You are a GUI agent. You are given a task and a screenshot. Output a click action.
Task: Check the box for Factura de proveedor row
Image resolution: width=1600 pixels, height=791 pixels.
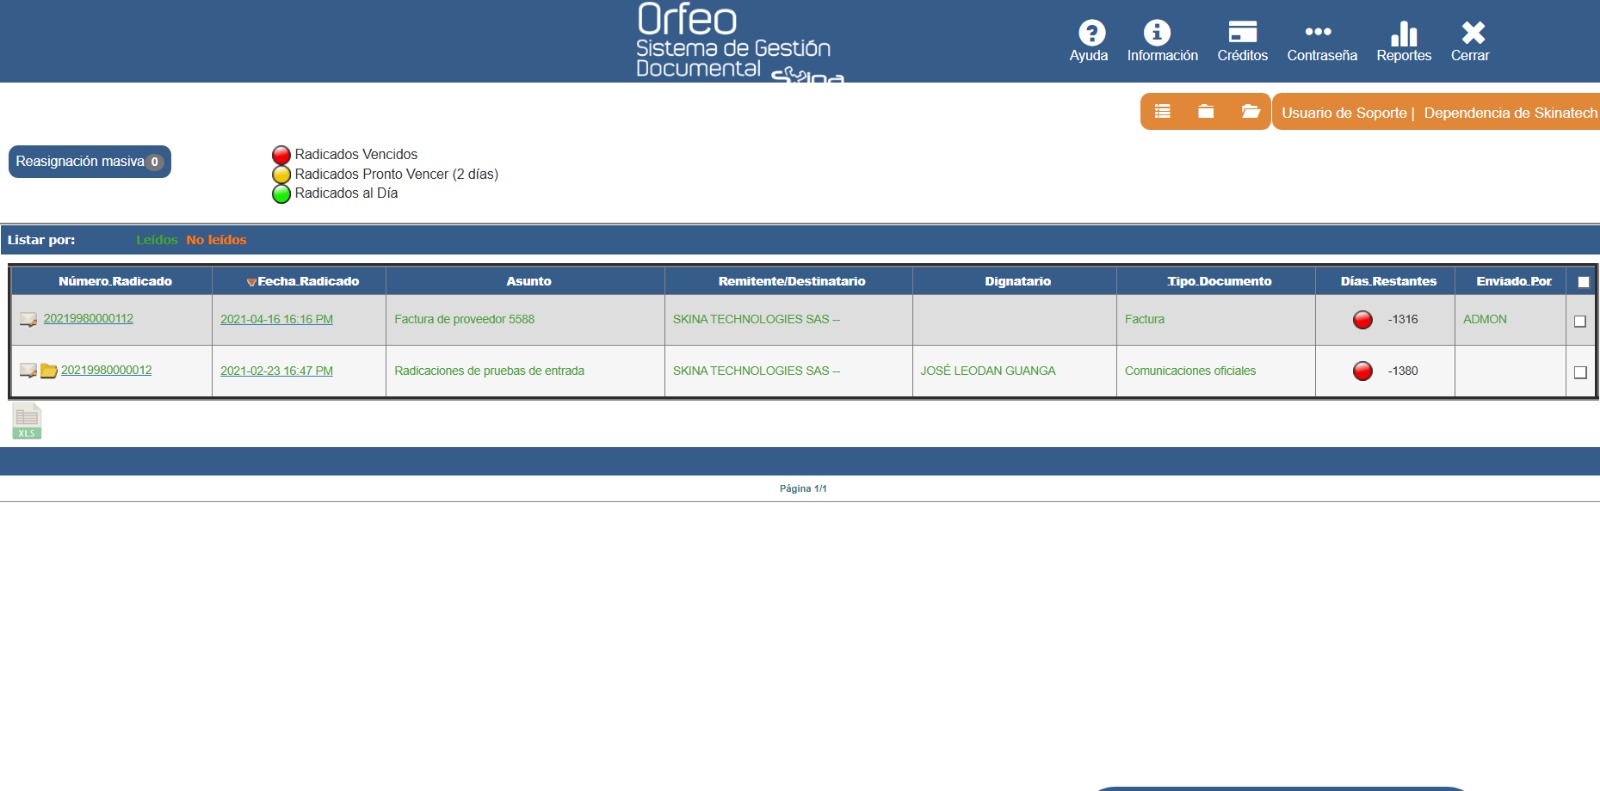1580,321
